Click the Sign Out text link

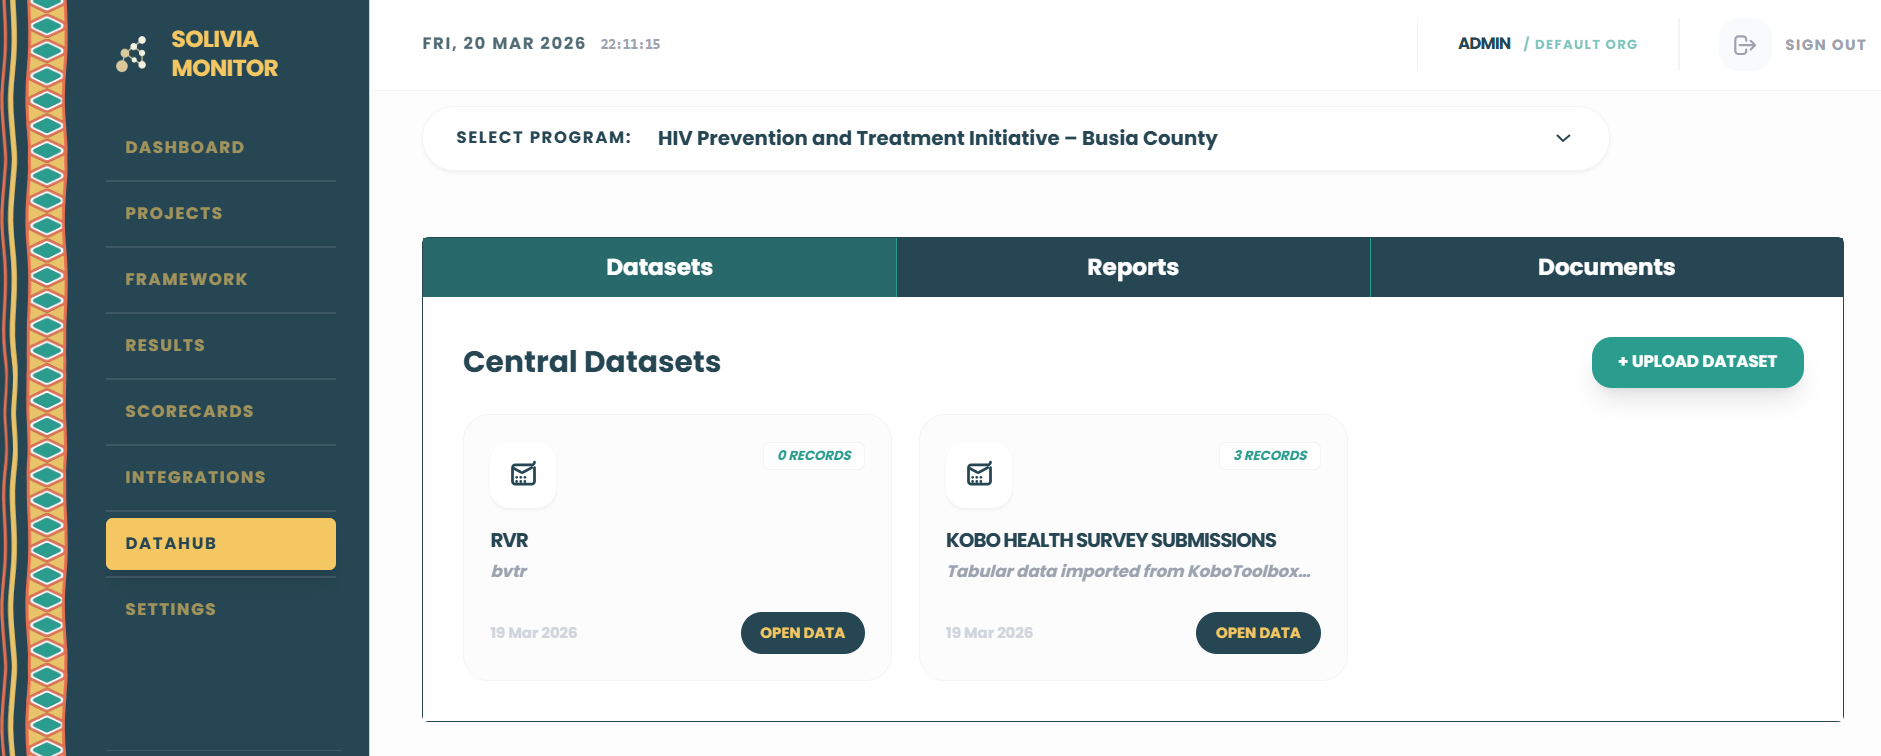tap(1825, 45)
